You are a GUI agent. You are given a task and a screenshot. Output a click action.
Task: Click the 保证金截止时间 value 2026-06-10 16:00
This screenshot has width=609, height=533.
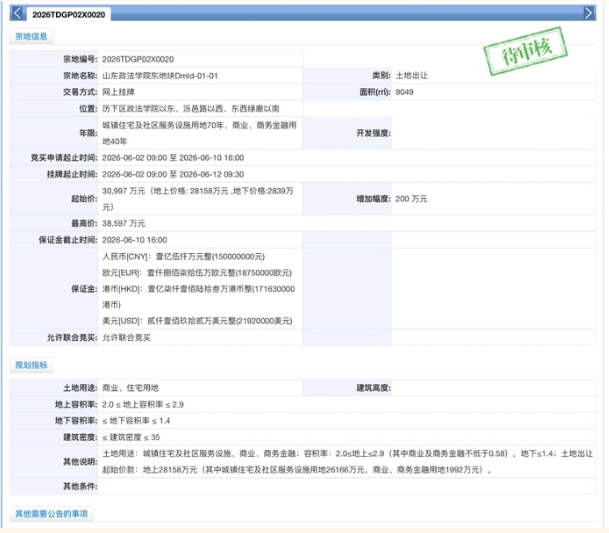(x=134, y=240)
